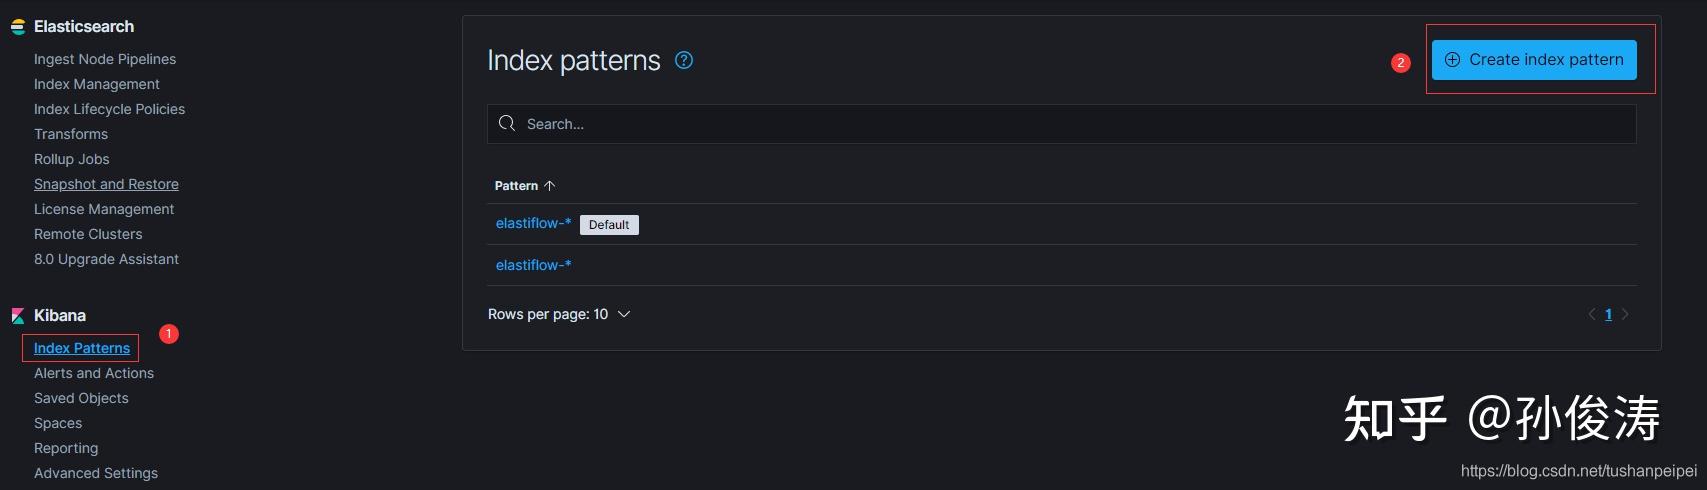Open Index Patterns under Kibana
Viewport: 1707px width, 490px height.
82,348
